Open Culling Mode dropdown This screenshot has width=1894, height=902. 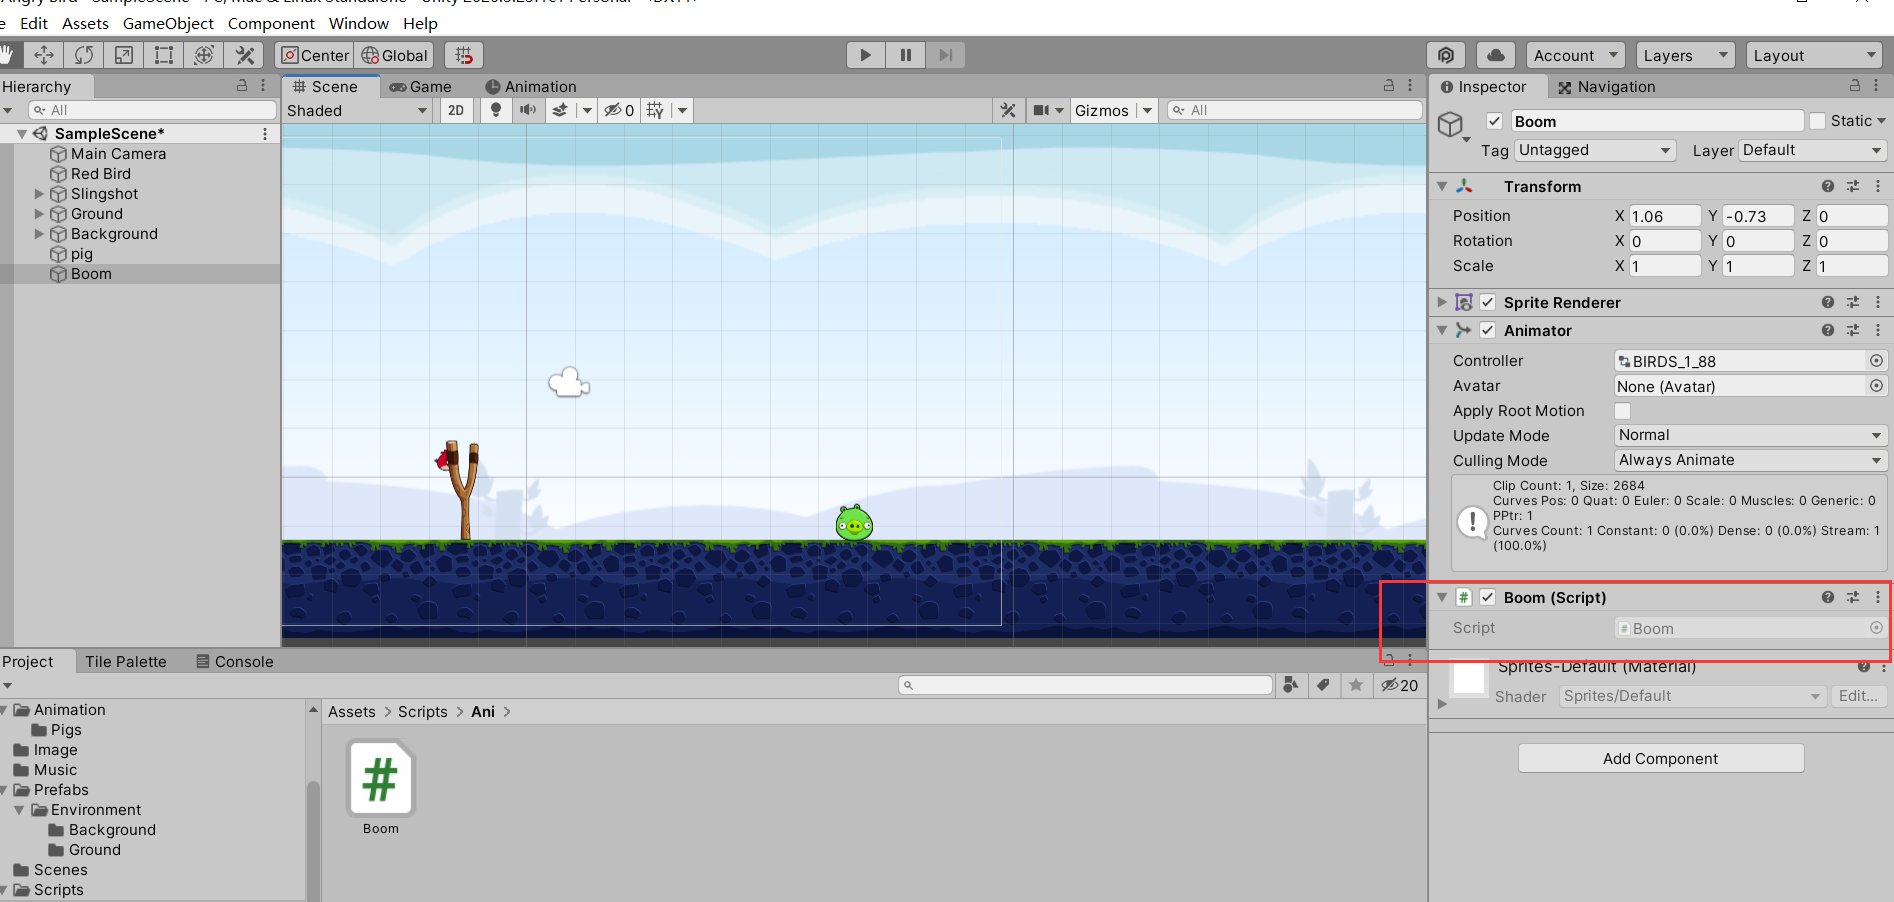pyautogui.click(x=1751, y=460)
